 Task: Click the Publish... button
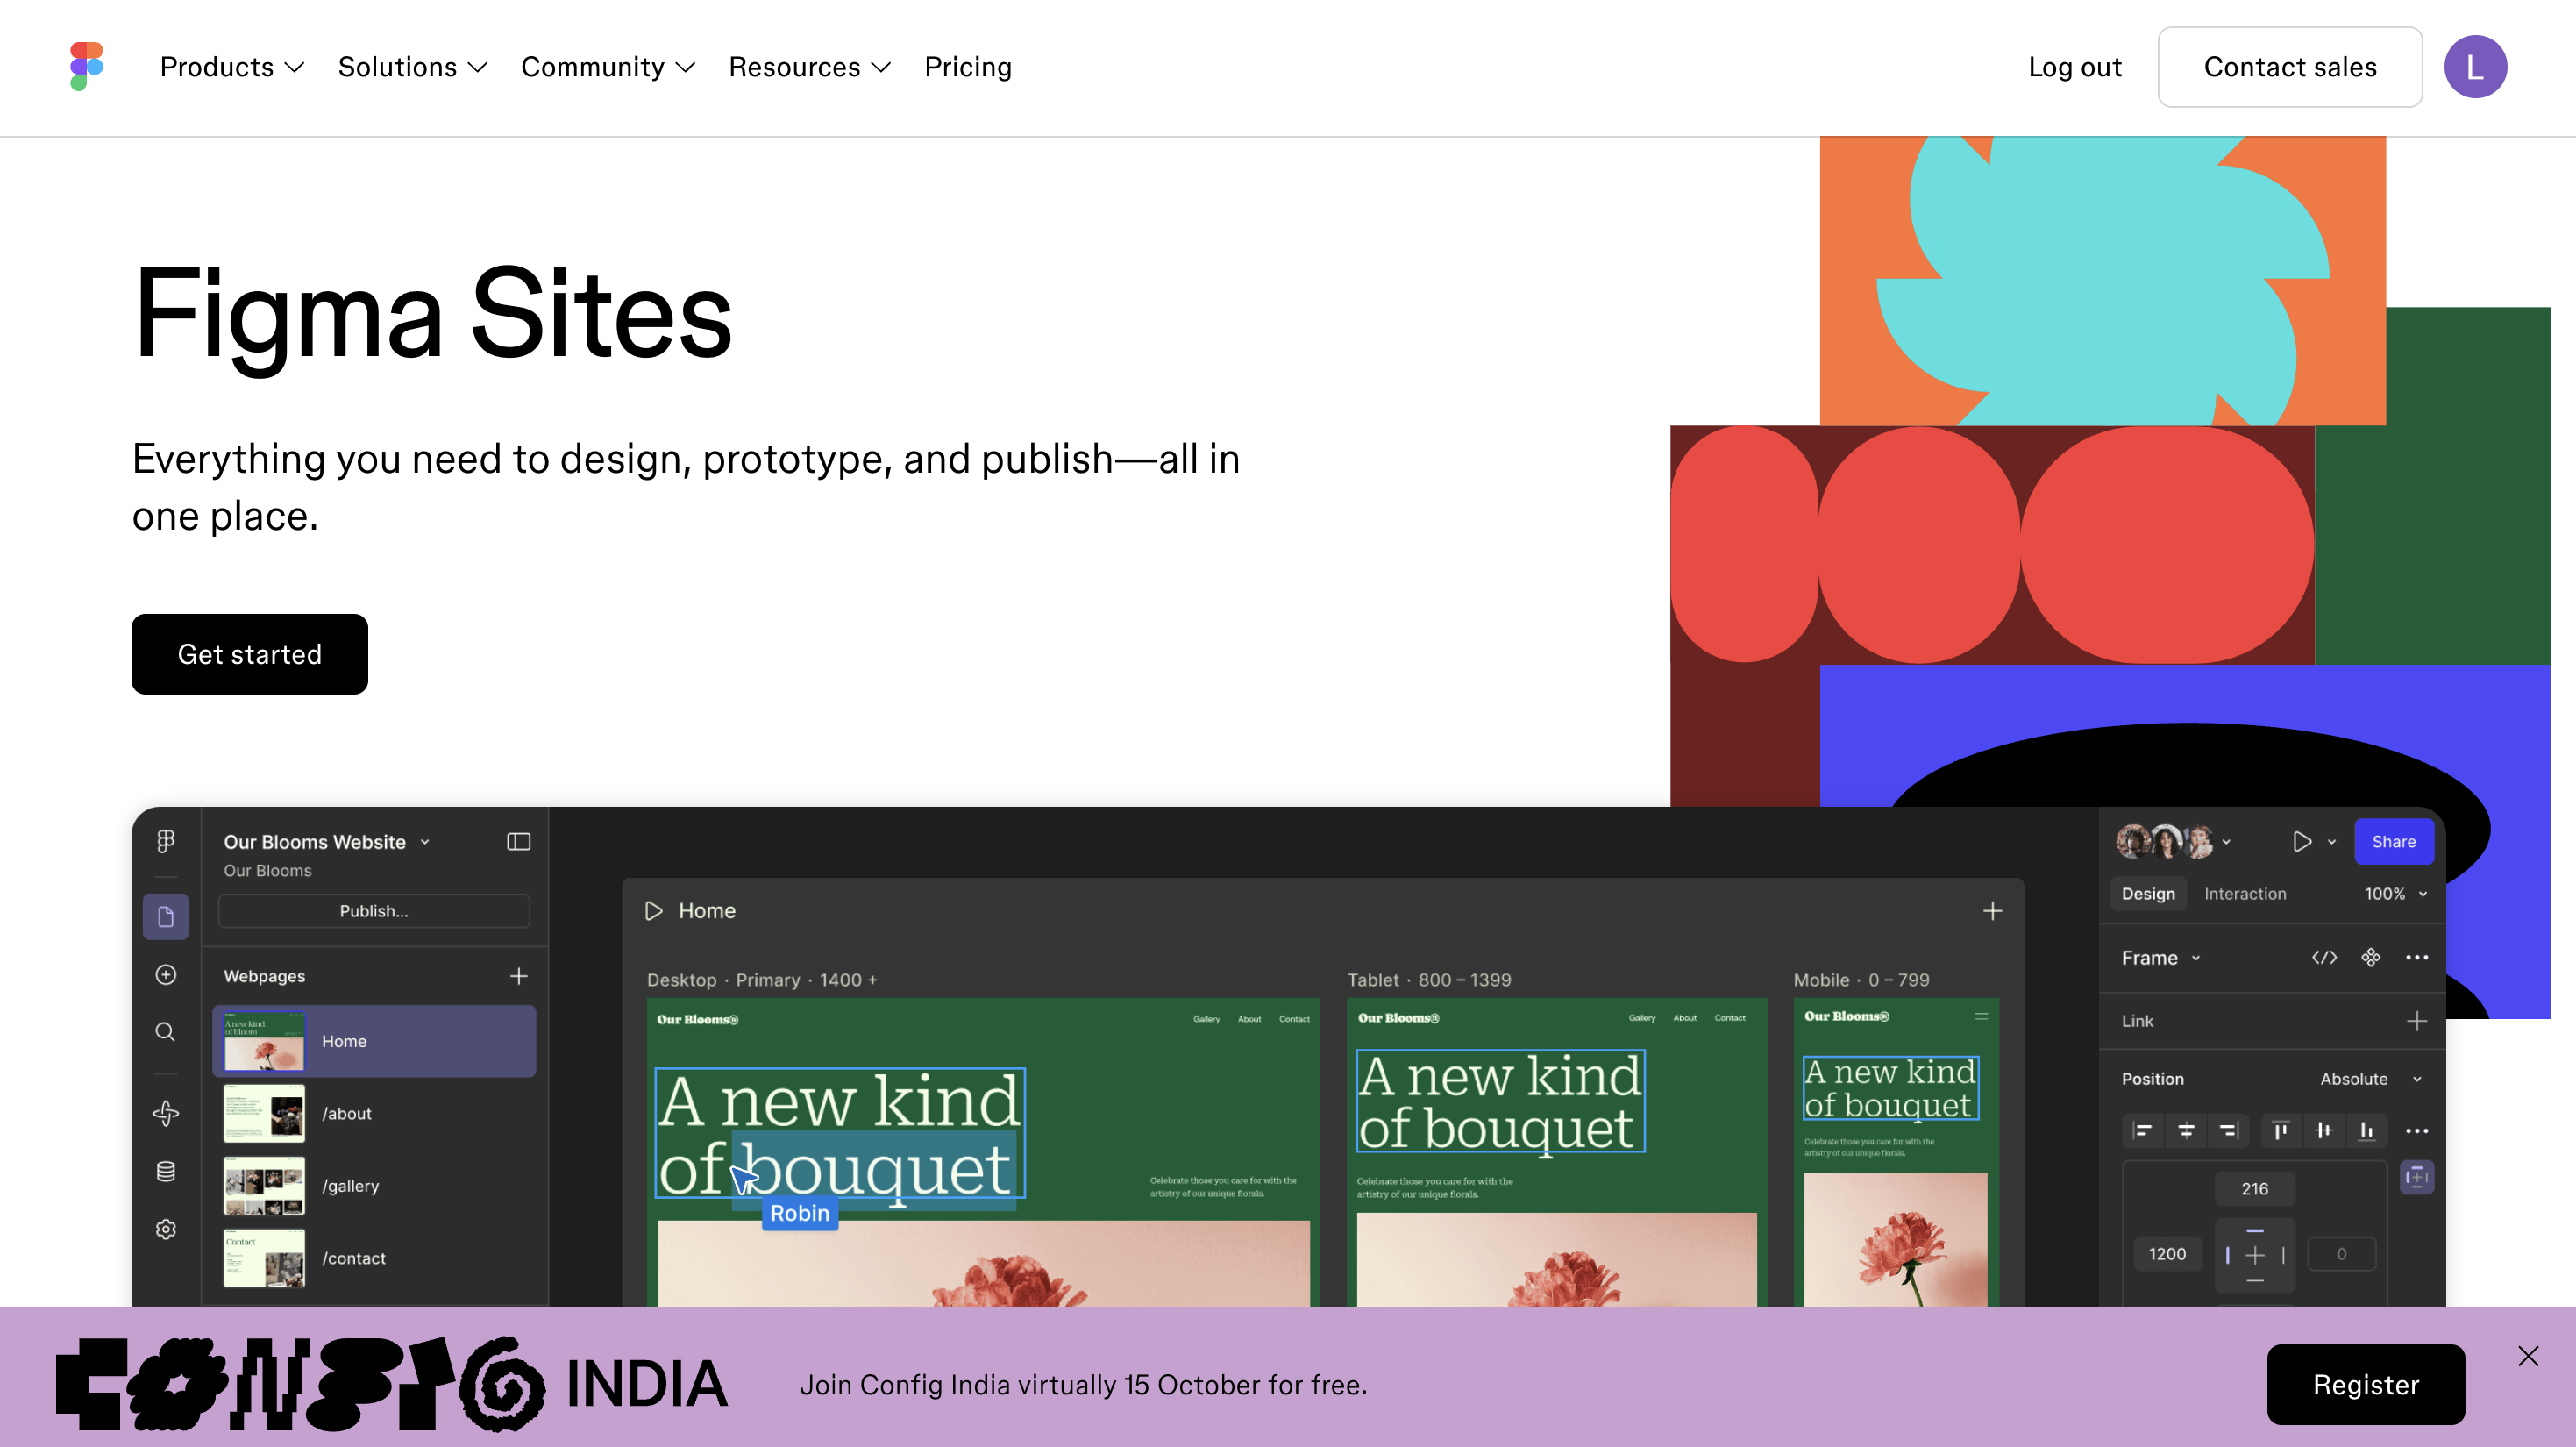[x=374, y=911]
